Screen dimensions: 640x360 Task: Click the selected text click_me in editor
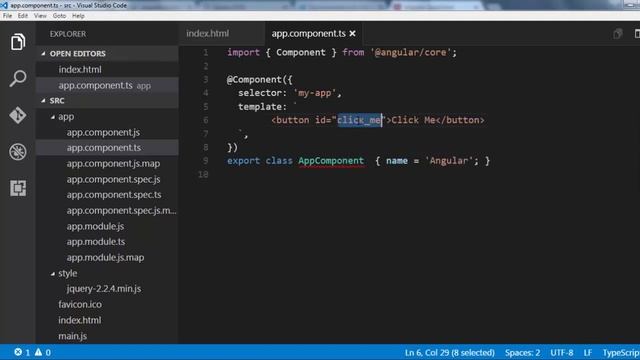tap(359, 120)
